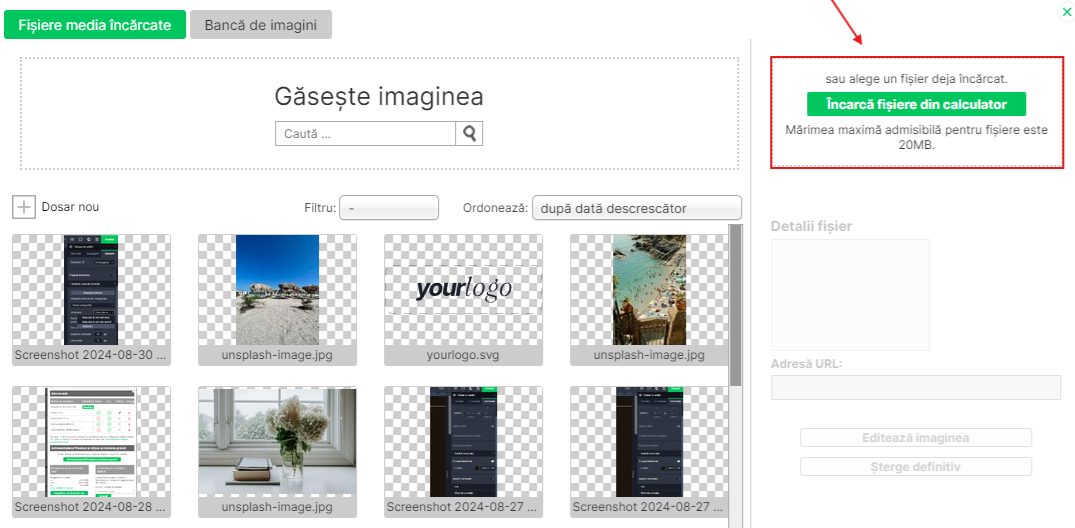The height and width of the screenshot is (528, 1075).
Task: Pick the flowers by window image thumbnail
Action: (277, 443)
